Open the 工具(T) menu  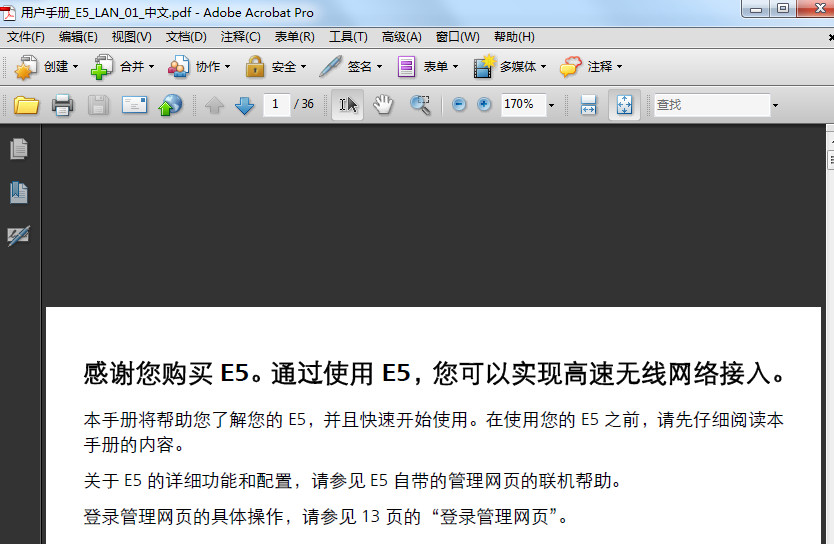pos(348,37)
